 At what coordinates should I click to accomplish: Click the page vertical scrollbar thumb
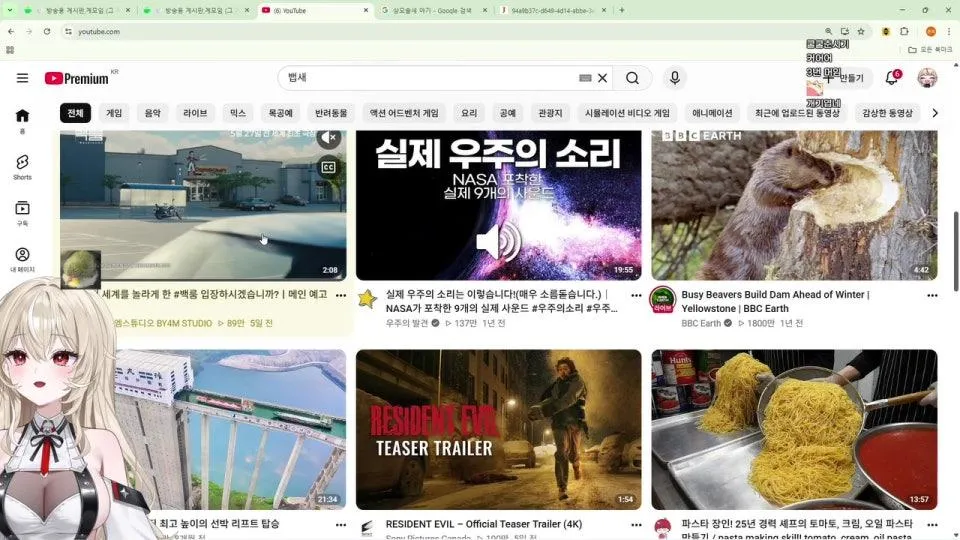click(x=956, y=251)
